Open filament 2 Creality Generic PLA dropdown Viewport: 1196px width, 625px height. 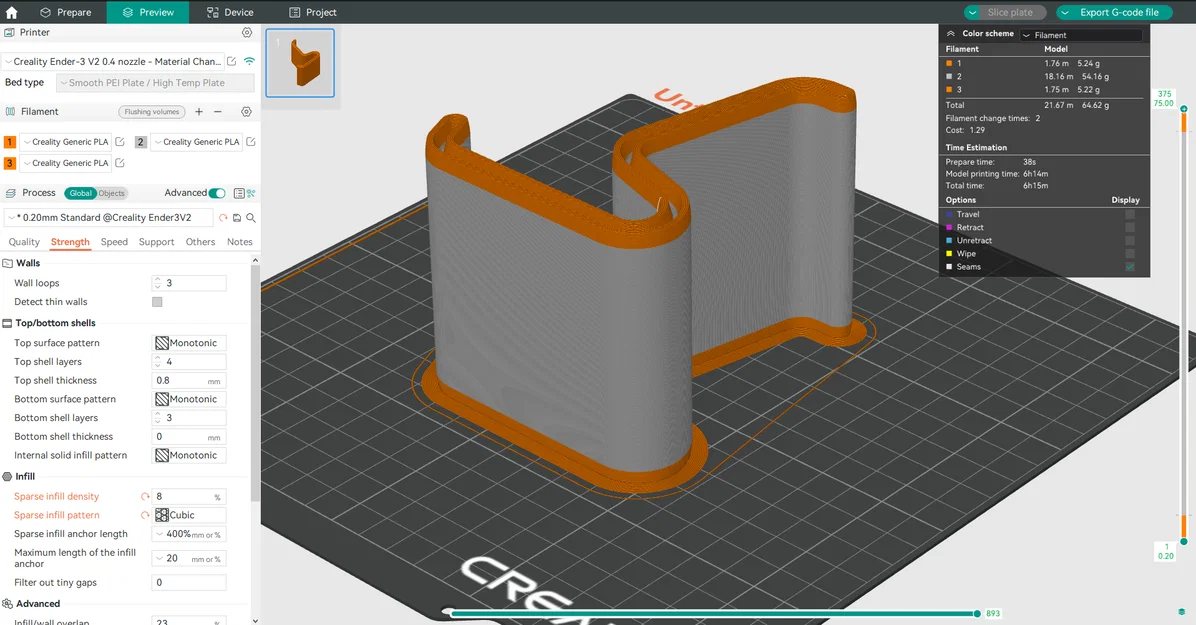197,142
